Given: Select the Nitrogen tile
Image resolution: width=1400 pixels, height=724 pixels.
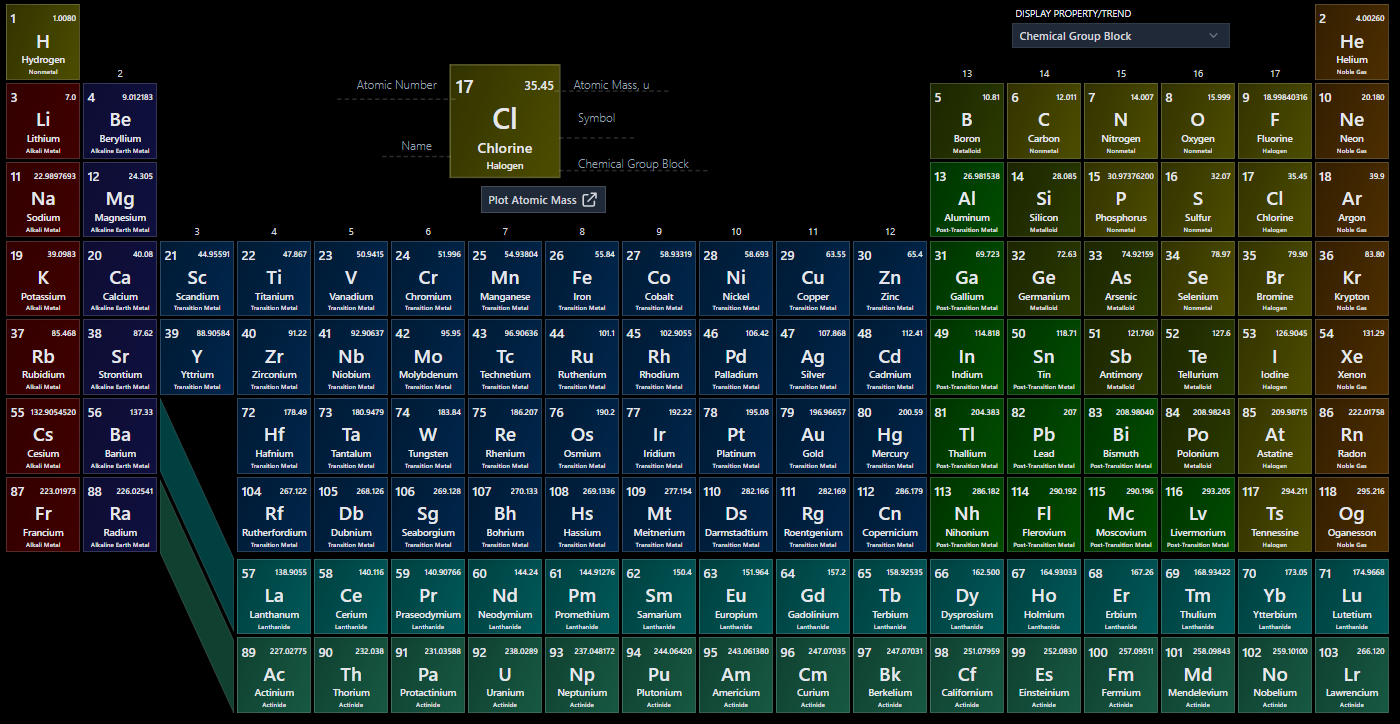Looking at the screenshot, I should [x=1121, y=121].
